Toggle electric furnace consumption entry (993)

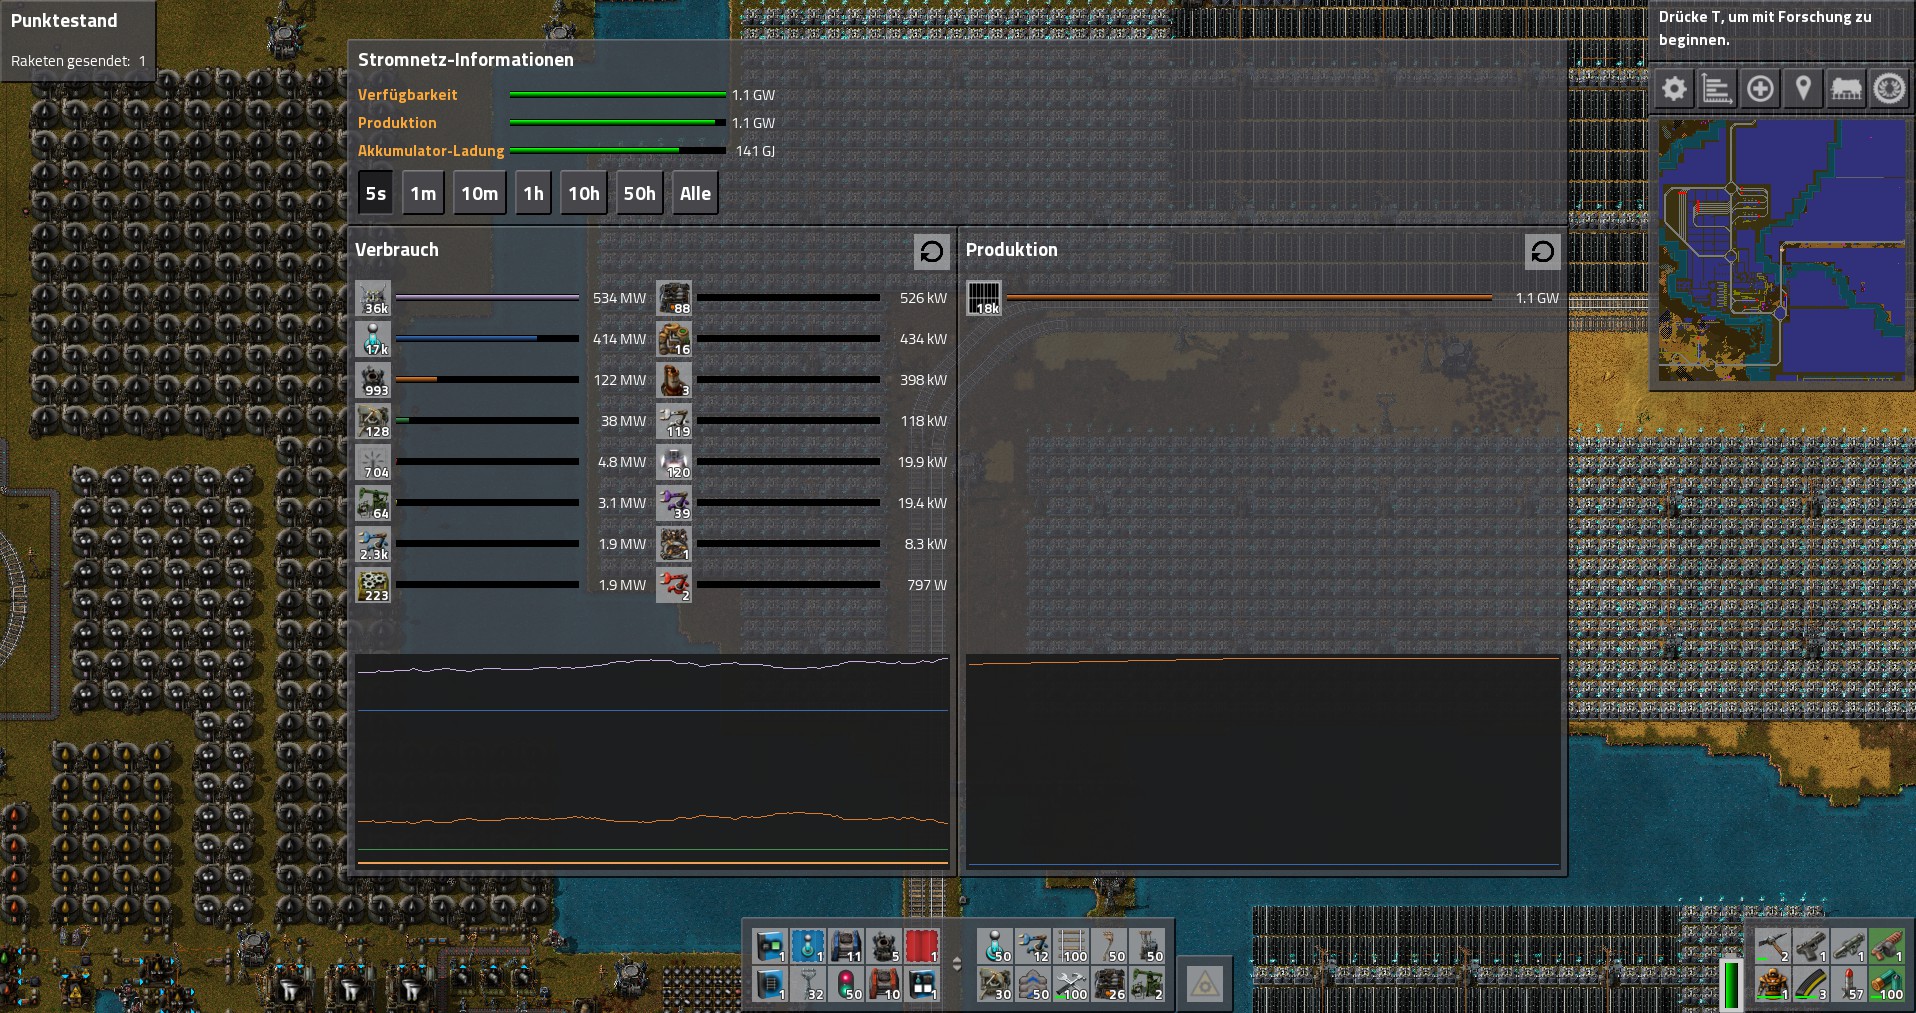click(373, 380)
